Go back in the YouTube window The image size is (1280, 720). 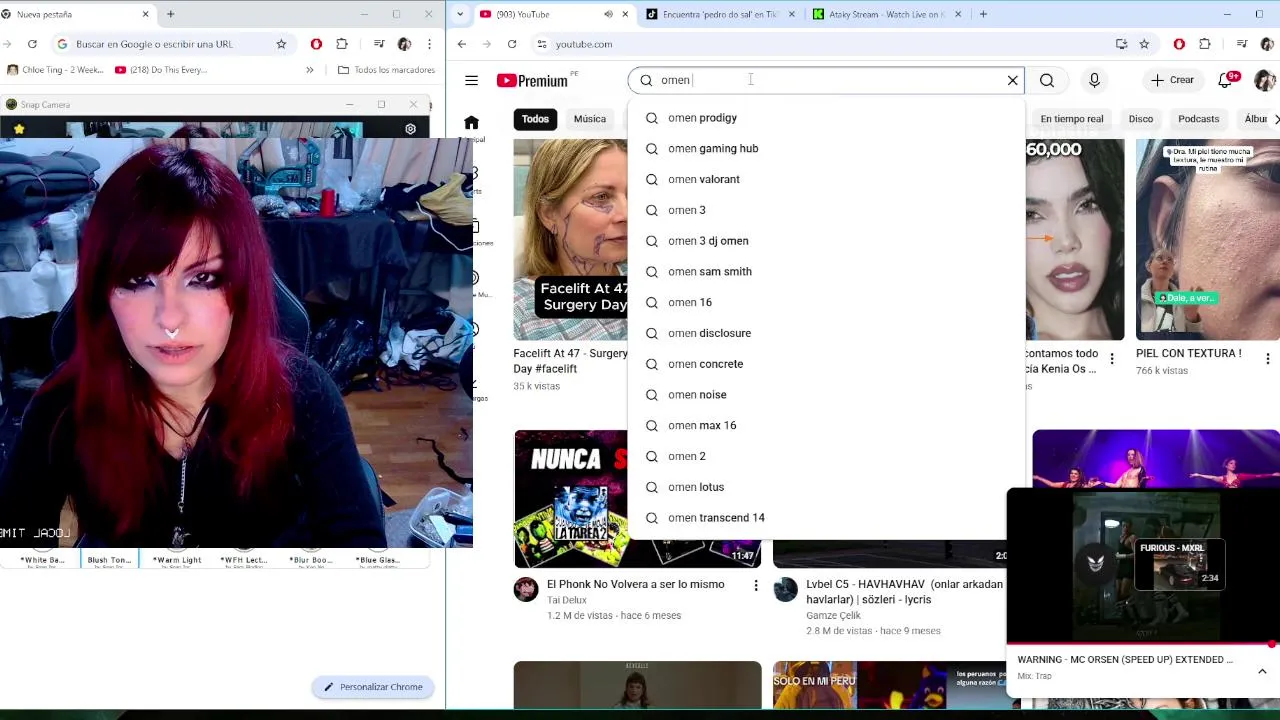click(x=462, y=44)
